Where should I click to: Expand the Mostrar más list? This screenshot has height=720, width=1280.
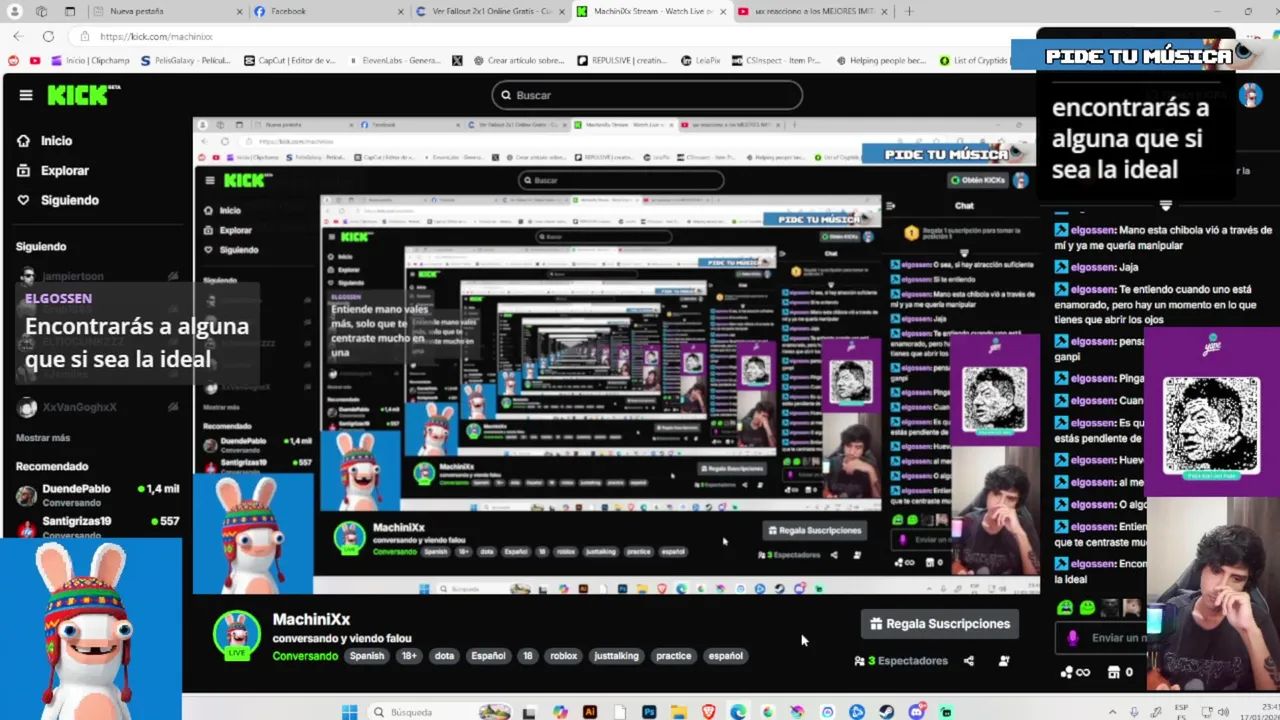[43, 438]
